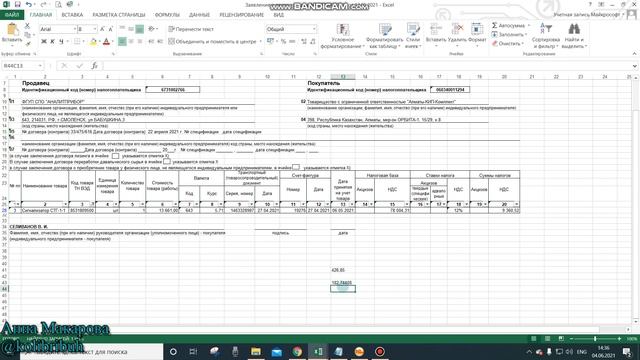Decrease decimal places
This screenshot has height=360, width=640.
point(313,41)
